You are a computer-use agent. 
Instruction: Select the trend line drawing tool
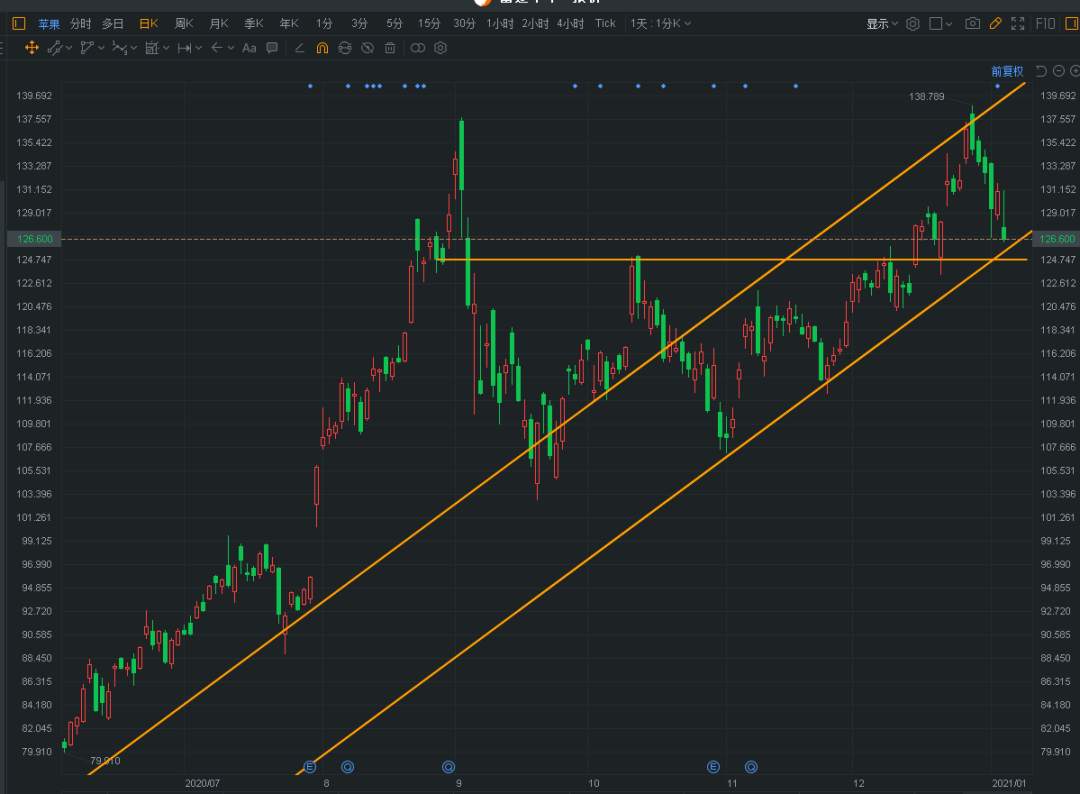[x=55, y=48]
